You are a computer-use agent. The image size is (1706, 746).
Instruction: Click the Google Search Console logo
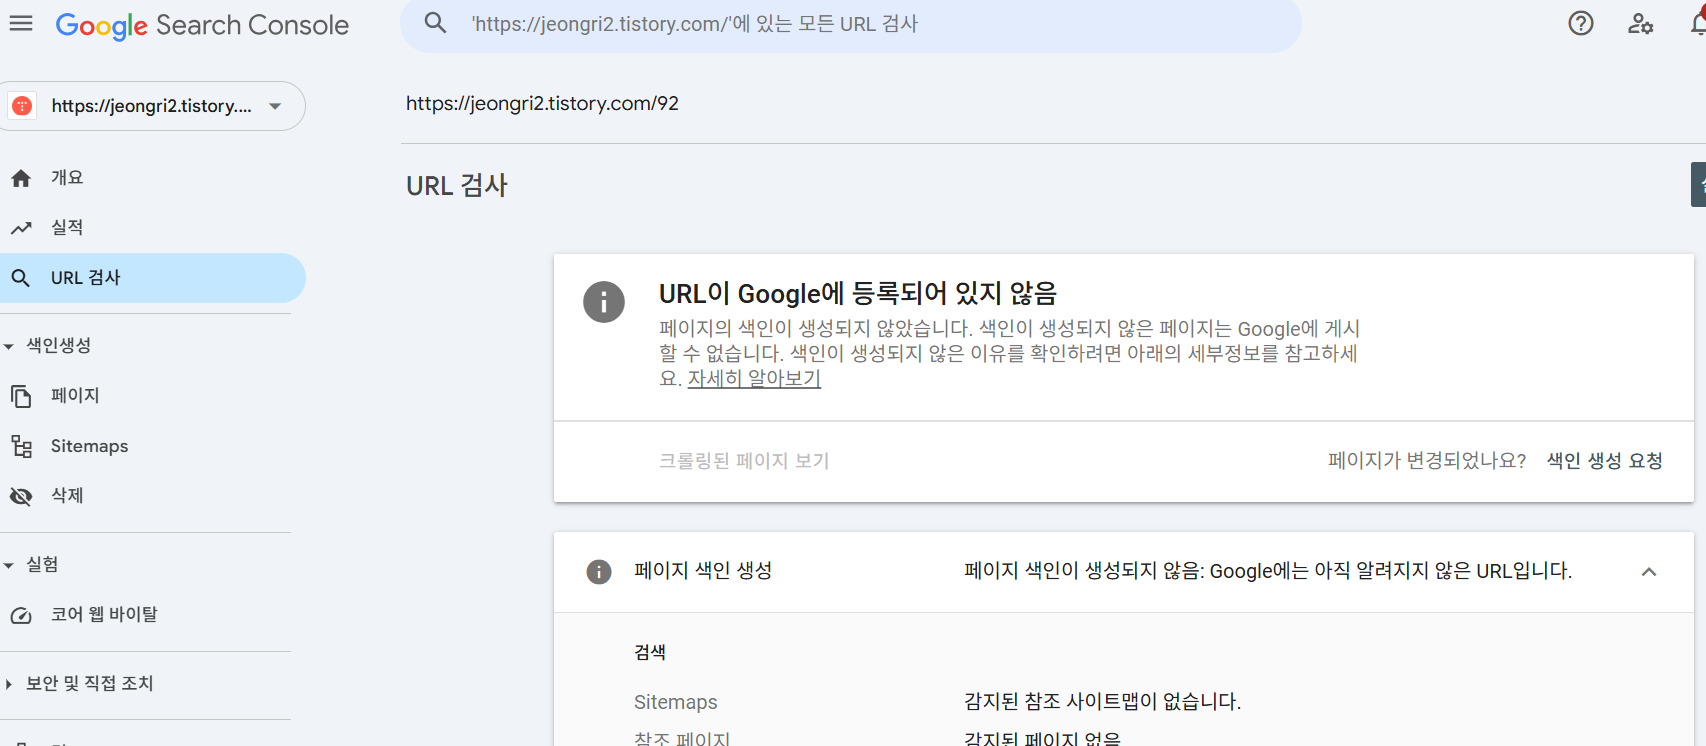click(x=202, y=25)
